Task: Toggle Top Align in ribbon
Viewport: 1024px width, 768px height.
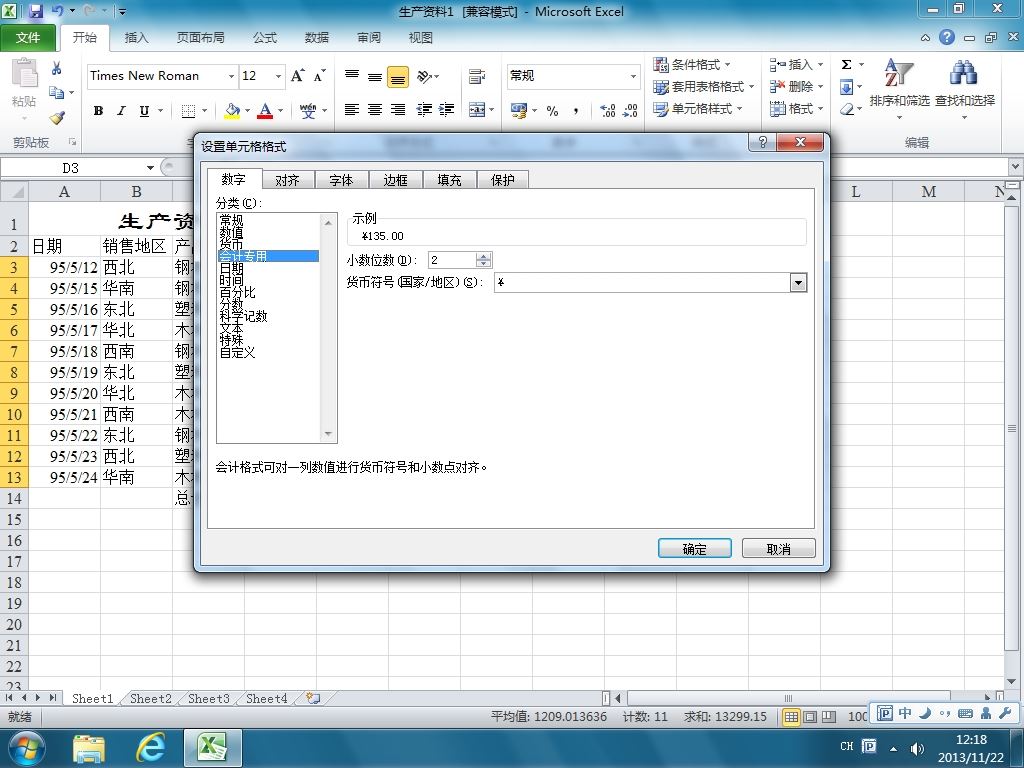Action: [x=352, y=76]
